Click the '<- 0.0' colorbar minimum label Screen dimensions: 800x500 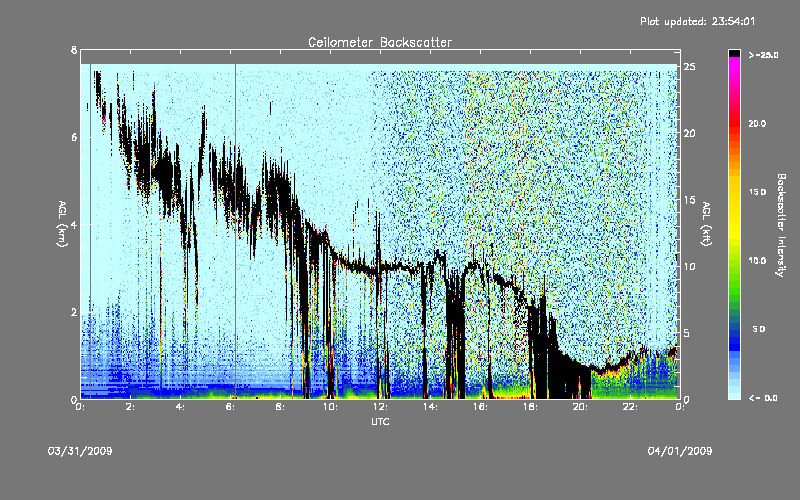pyautogui.click(x=763, y=398)
